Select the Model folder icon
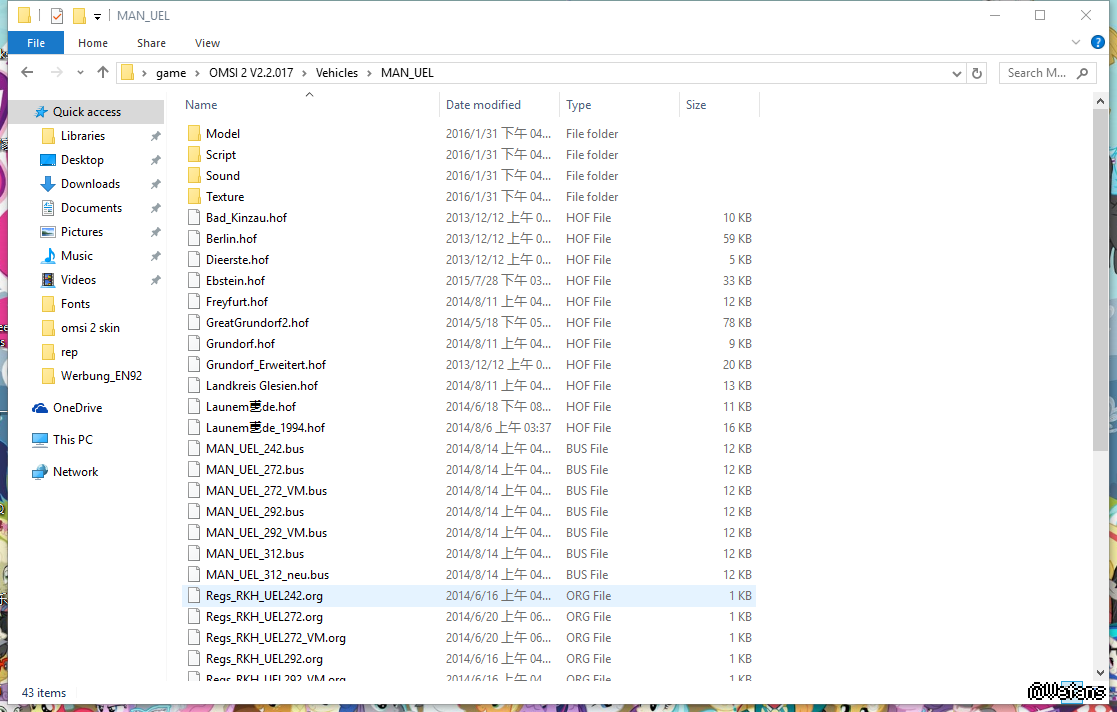Screen dimensions: 1117x712 194,133
